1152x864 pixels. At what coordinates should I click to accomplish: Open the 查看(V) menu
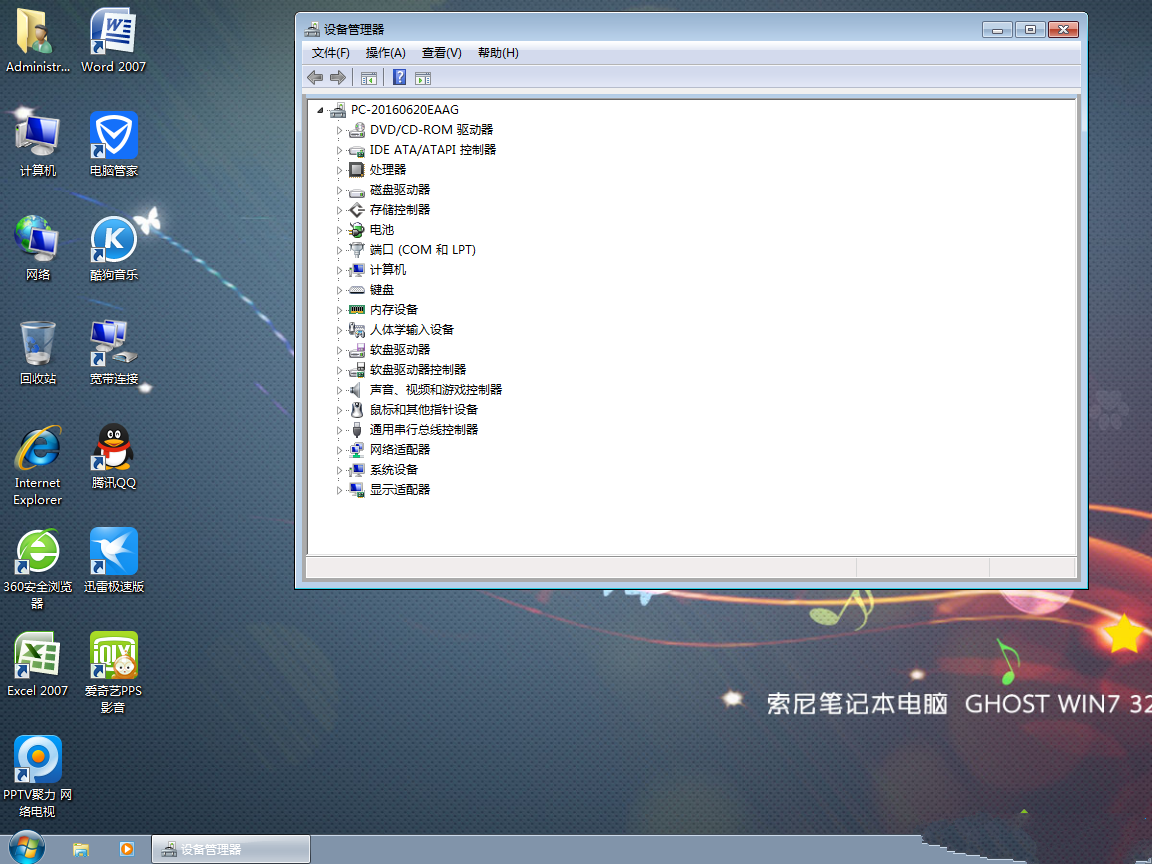(442, 53)
